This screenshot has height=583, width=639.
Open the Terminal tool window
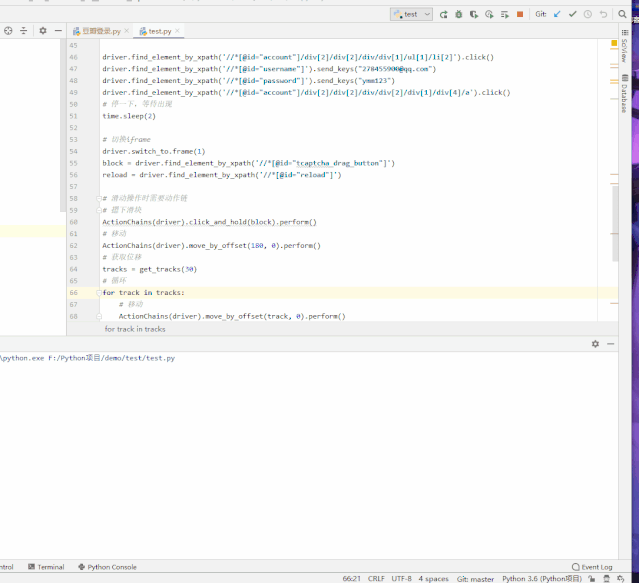click(x=50, y=567)
